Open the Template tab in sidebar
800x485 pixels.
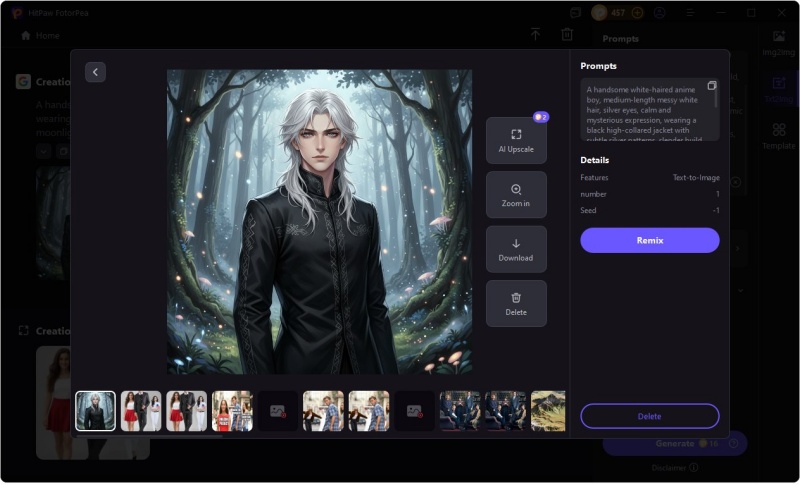[x=779, y=136]
